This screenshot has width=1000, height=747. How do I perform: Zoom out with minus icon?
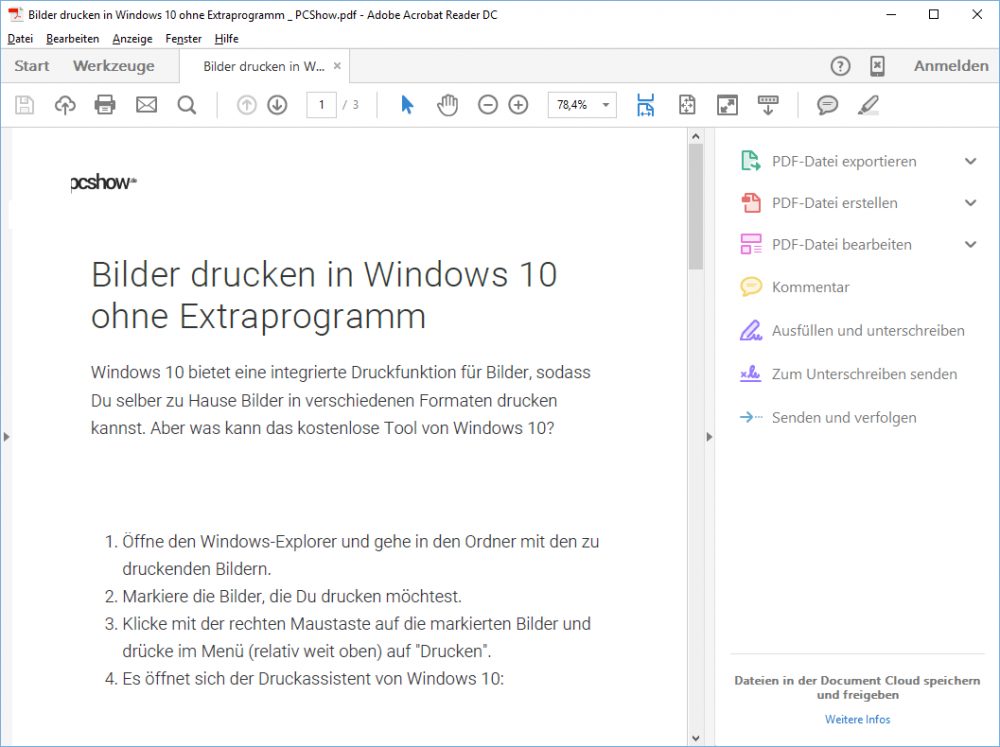click(x=488, y=105)
